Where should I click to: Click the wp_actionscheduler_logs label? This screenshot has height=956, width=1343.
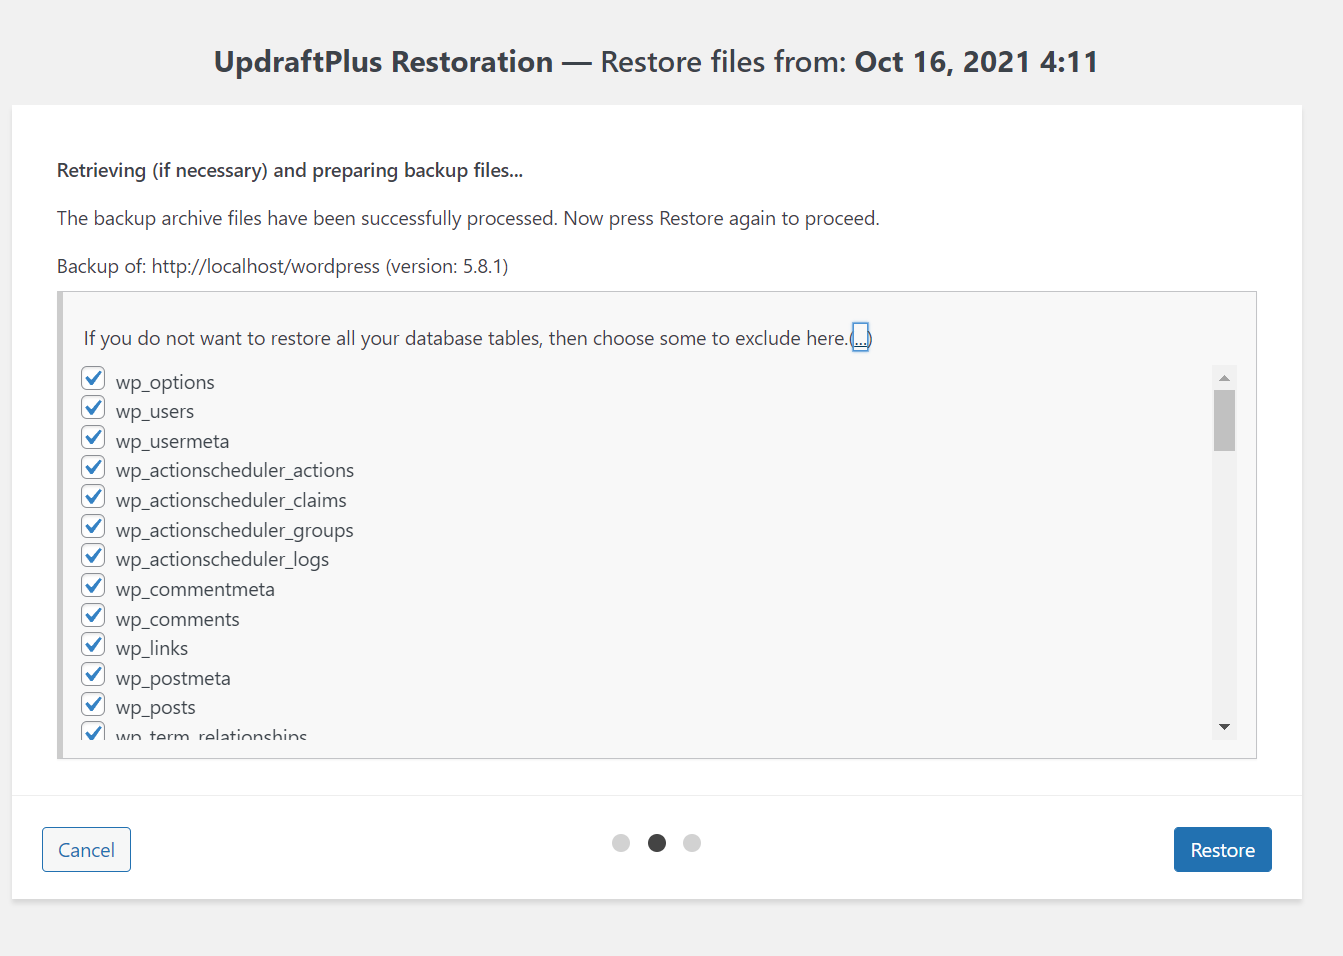[x=222, y=559]
